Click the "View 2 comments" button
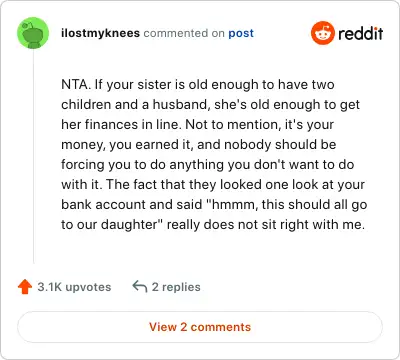Viewport: 400px width, 360px height. 200,327
